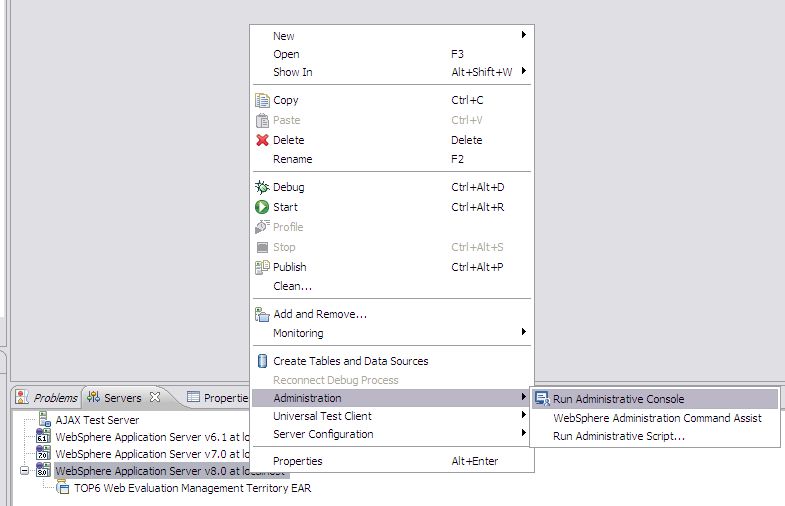785x506 pixels.
Task: Expand the Universal Test Client submenu arrow
Action: (x=524, y=414)
